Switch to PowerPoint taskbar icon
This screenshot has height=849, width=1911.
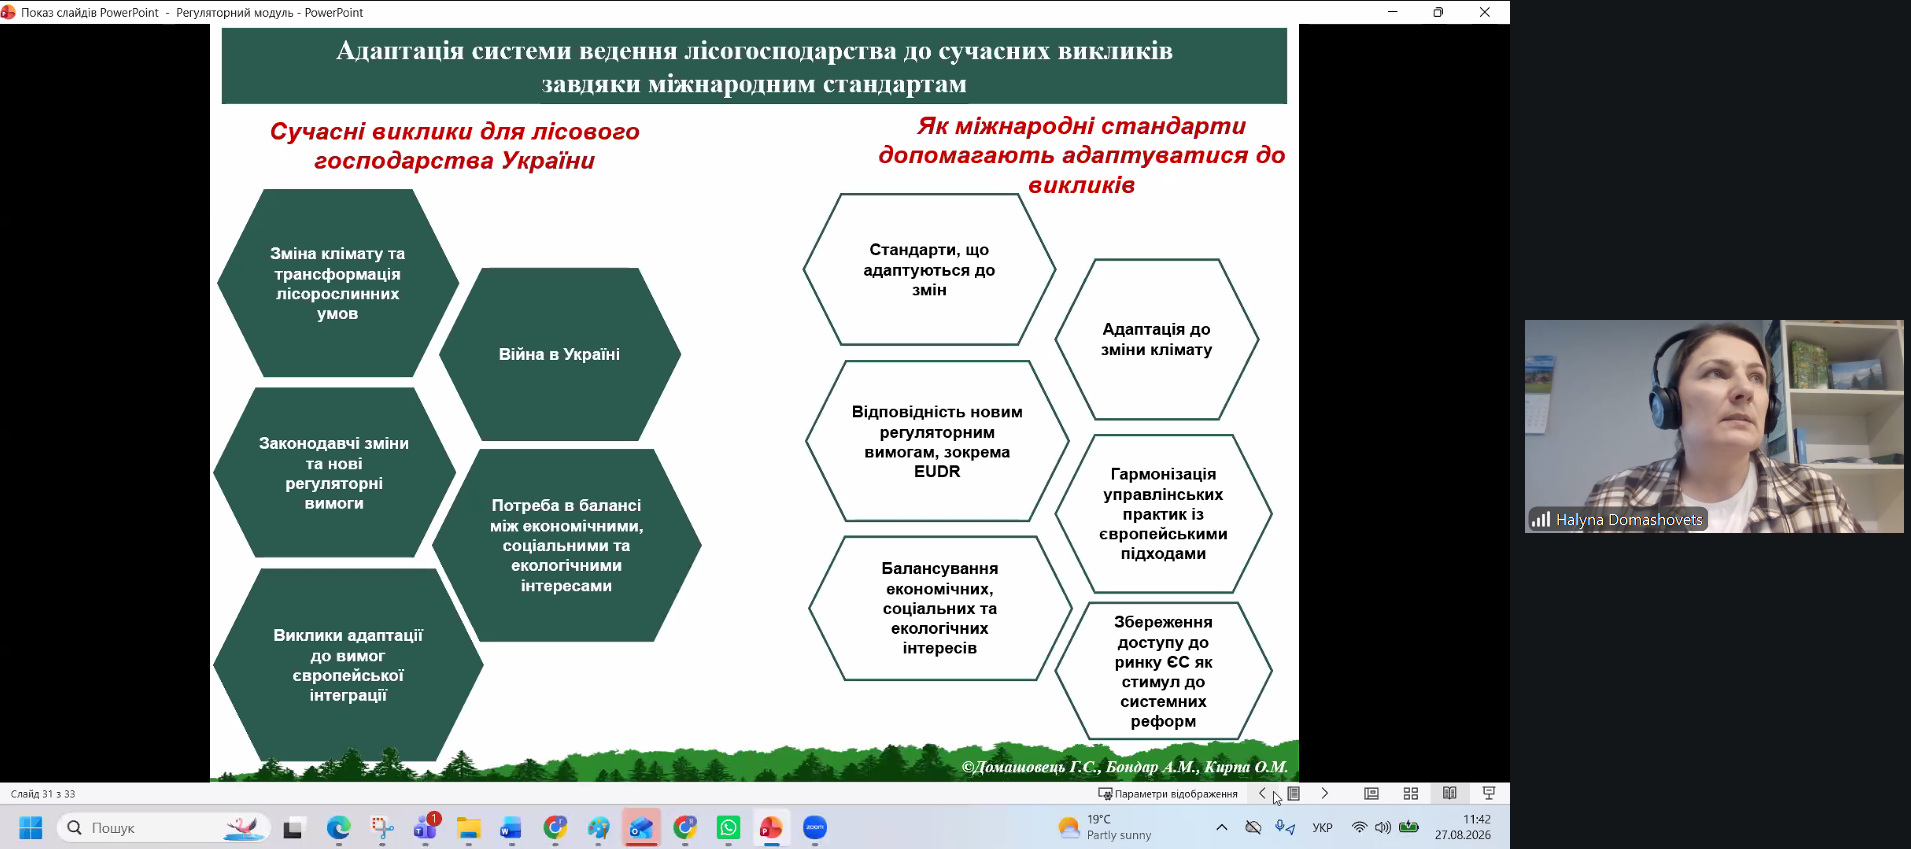[x=771, y=828]
